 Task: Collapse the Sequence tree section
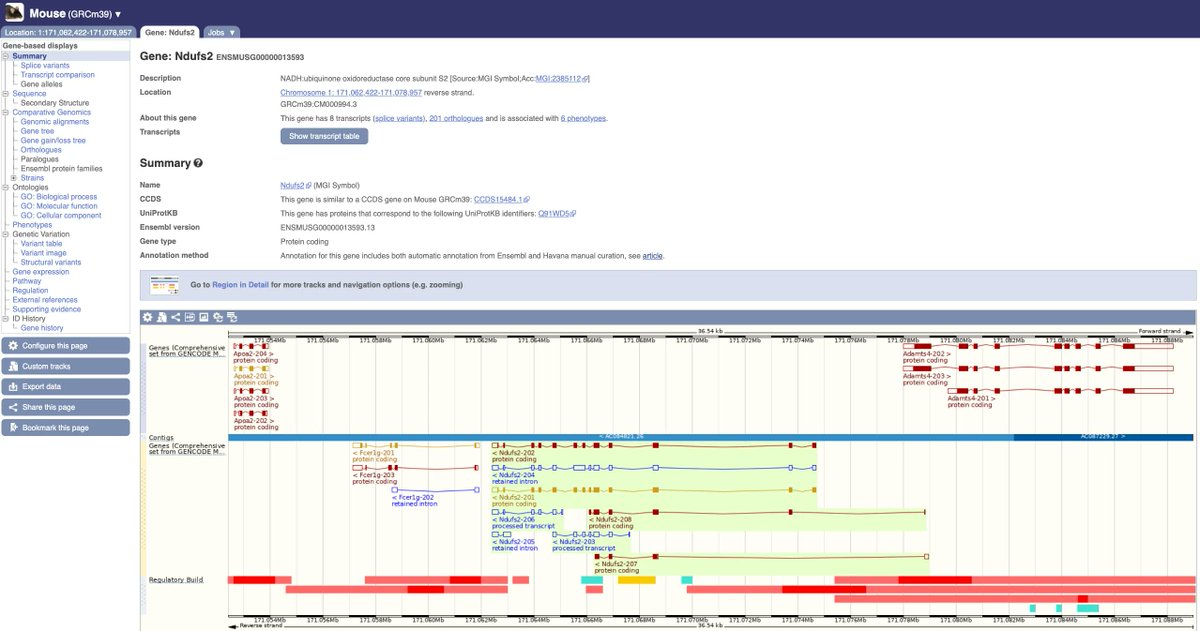tap(5, 93)
